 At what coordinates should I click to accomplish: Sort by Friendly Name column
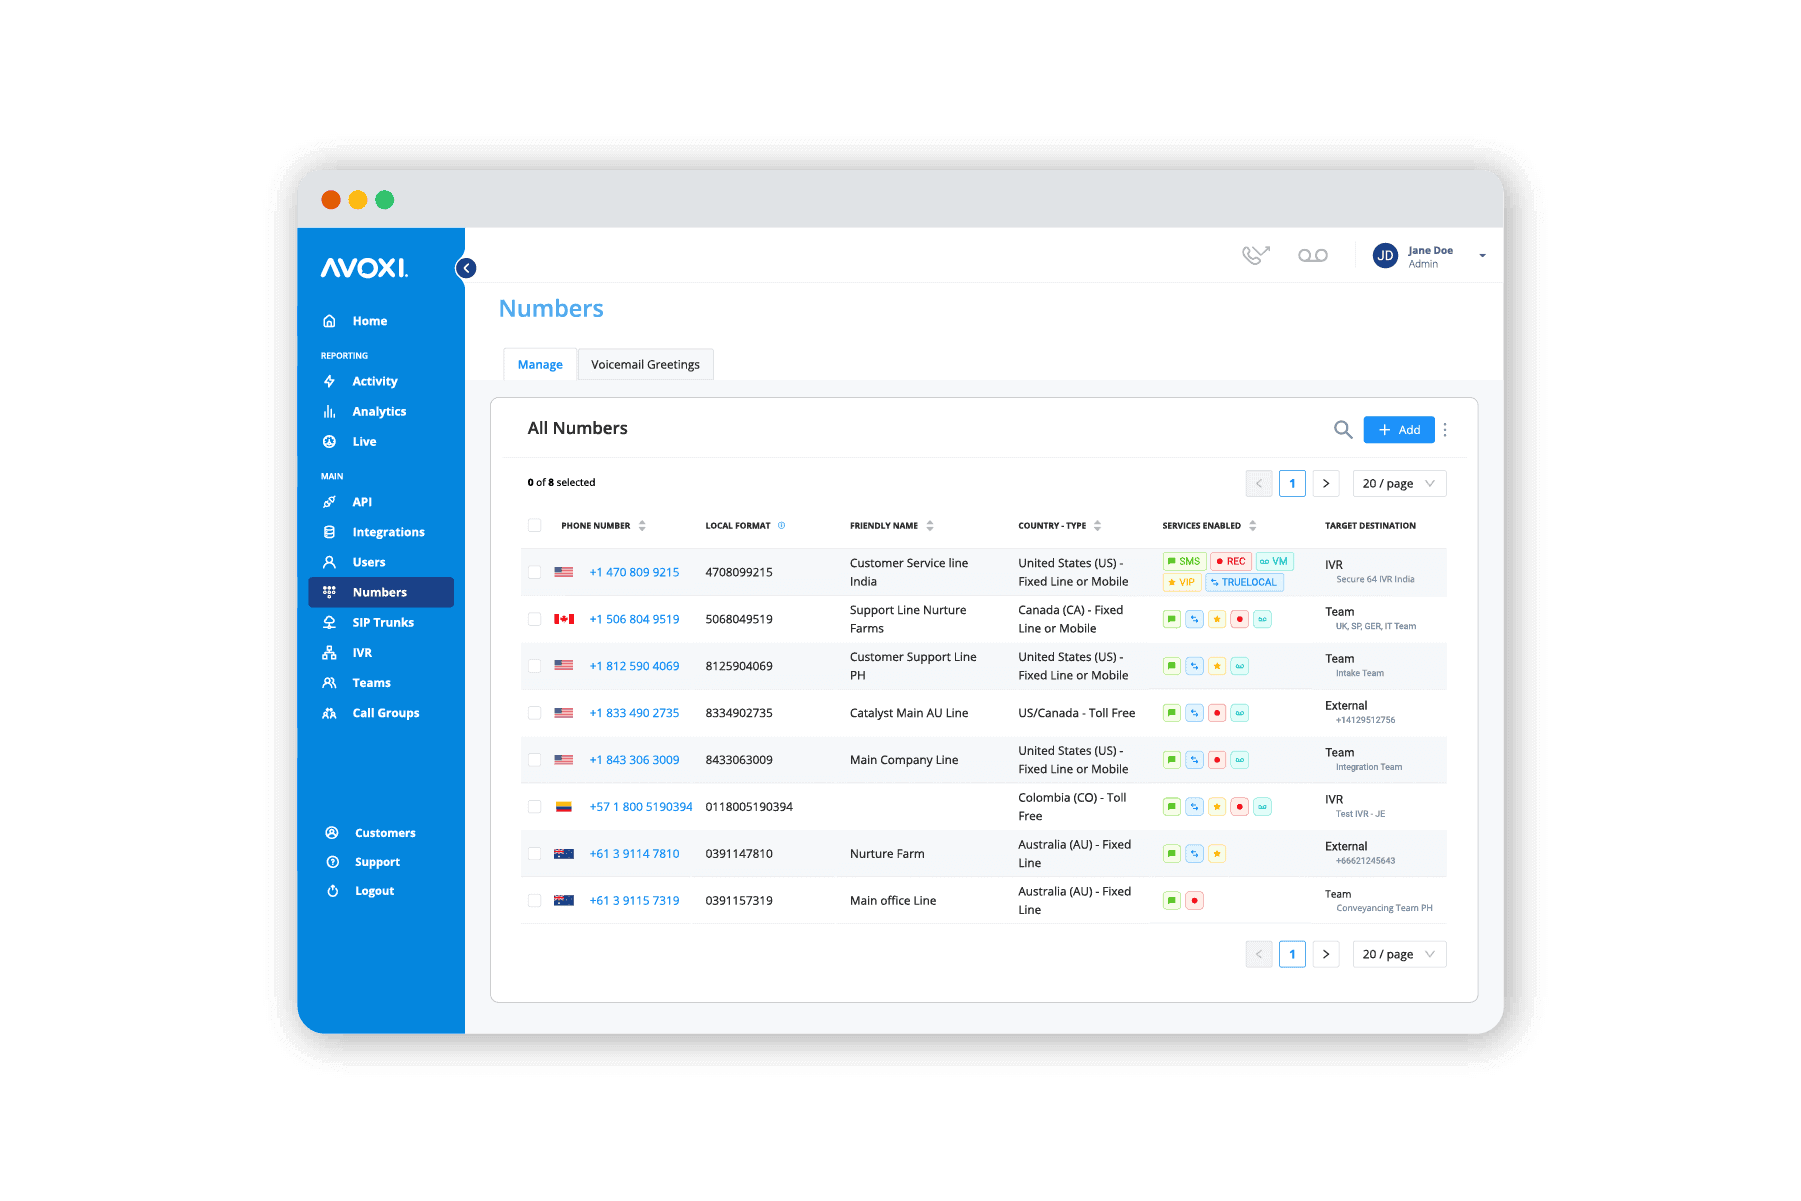(x=930, y=525)
